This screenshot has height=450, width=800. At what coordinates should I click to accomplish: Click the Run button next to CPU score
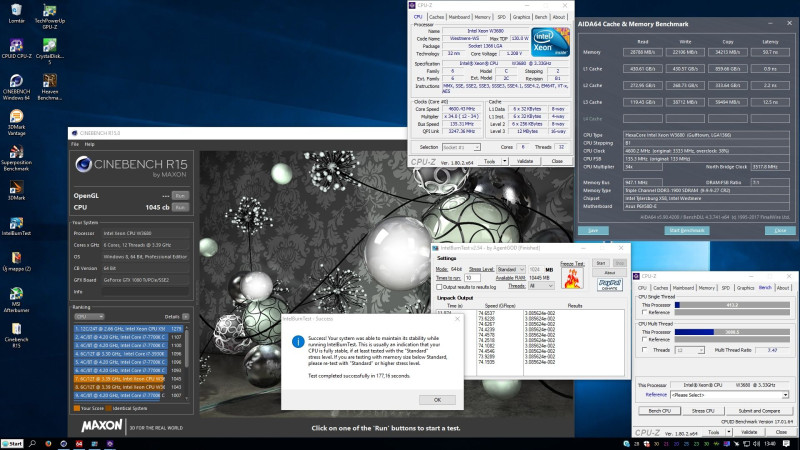[x=180, y=207]
